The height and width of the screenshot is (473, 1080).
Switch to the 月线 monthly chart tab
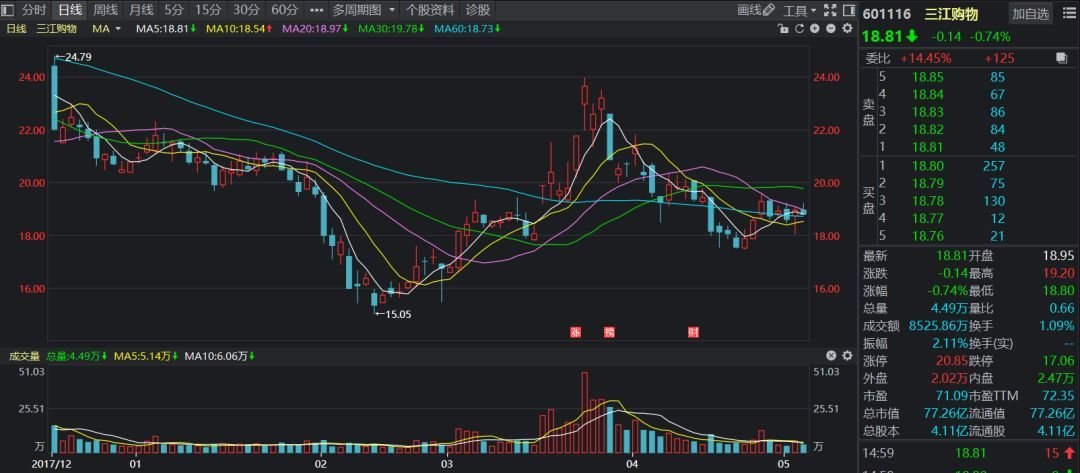point(141,10)
